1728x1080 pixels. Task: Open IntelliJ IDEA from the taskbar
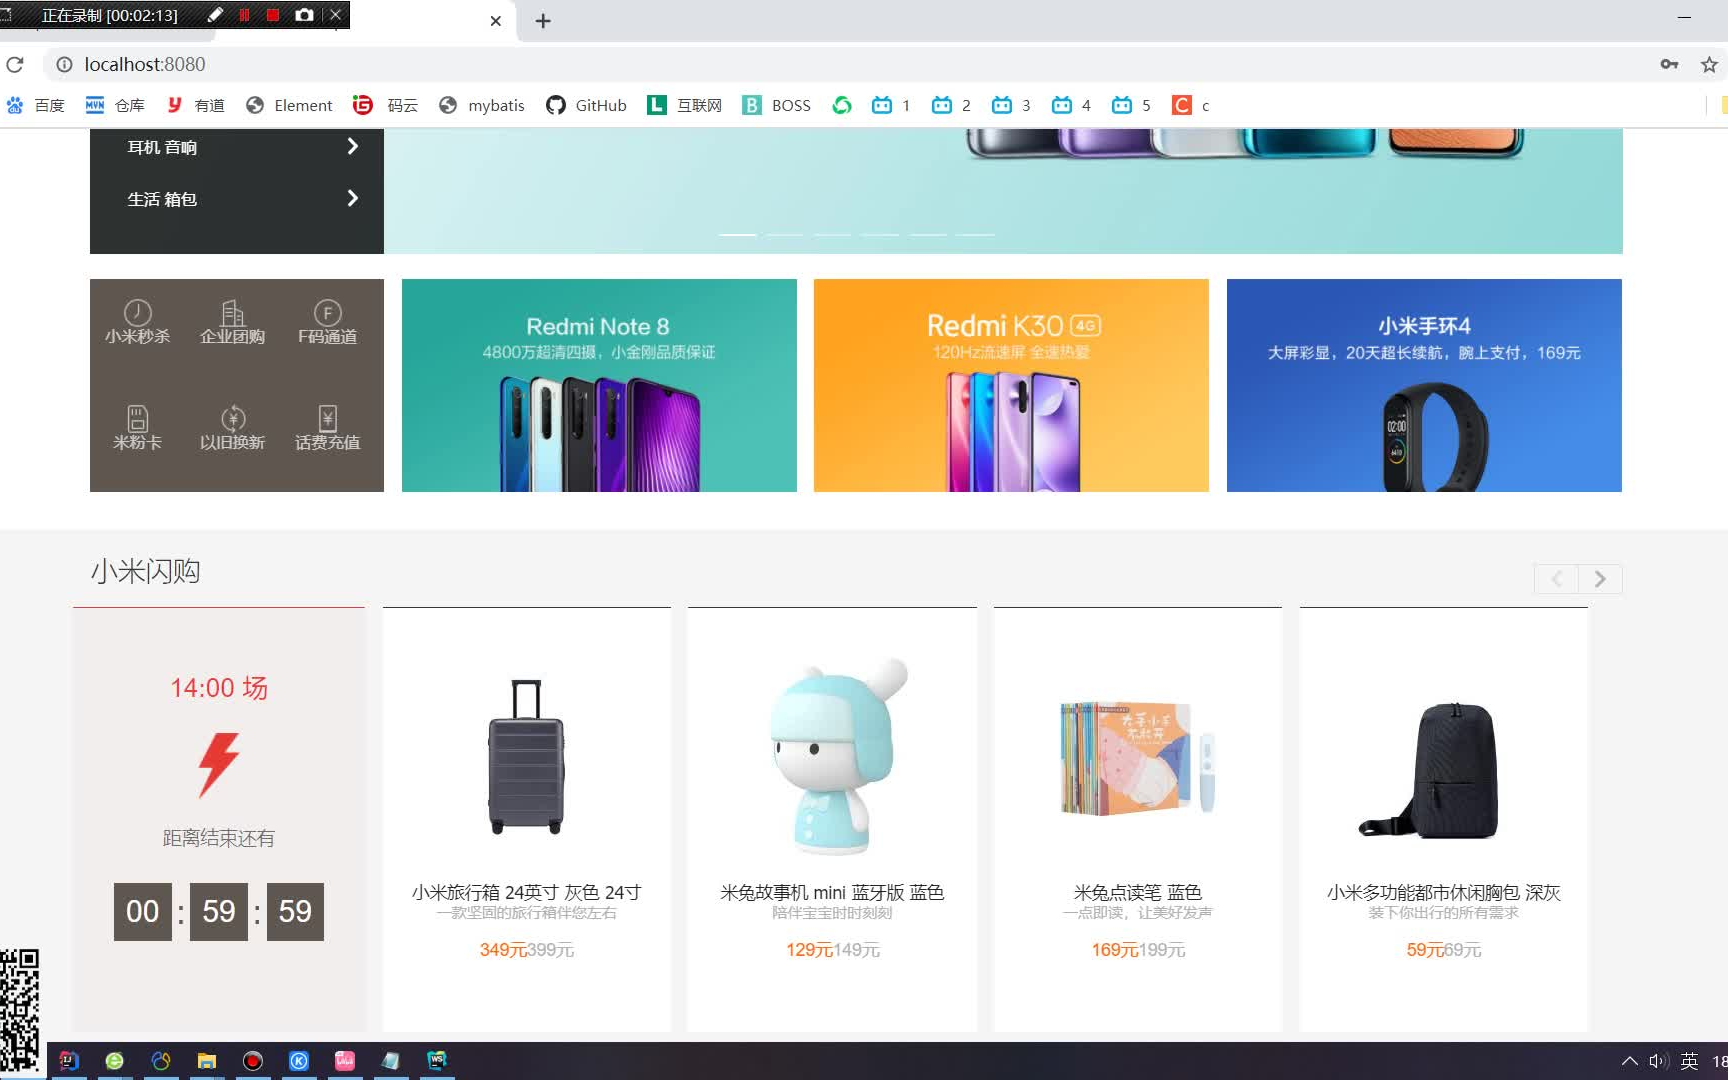(x=69, y=1061)
